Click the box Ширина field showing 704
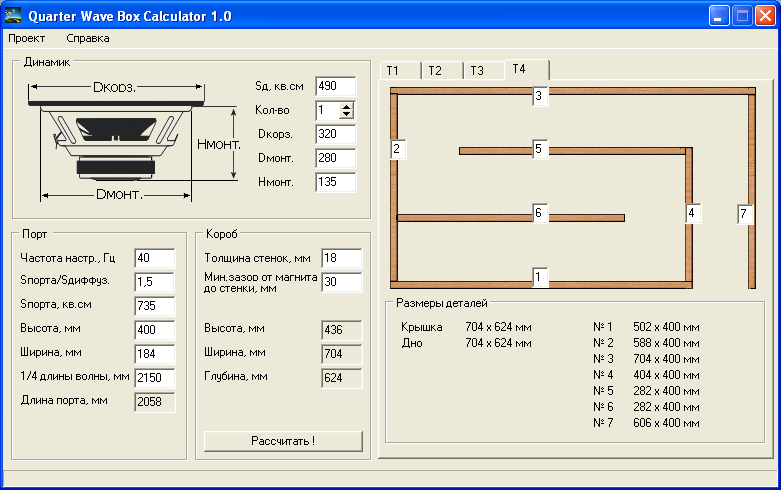 click(342, 354)
